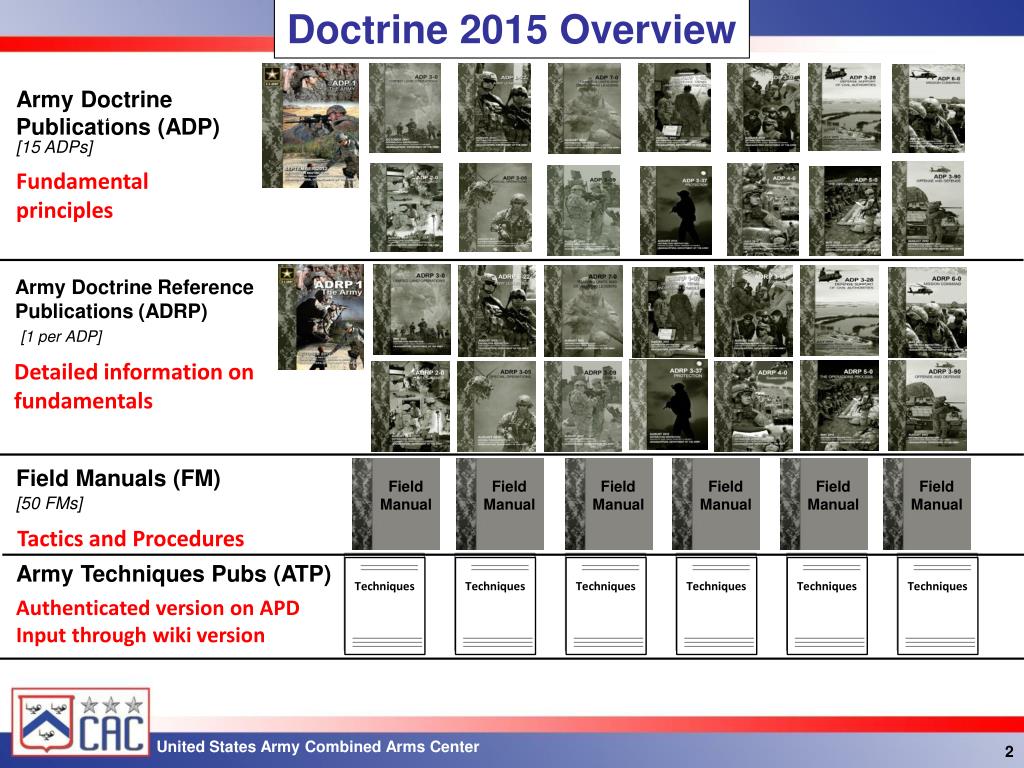Click the ADP 4-0 cover
1024x768 pixels.
point(763,209)
